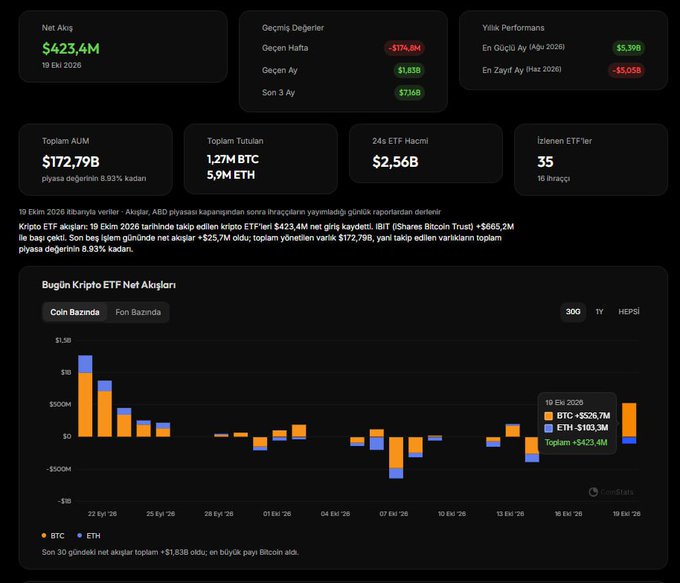The width and height of the screenshot is (680, 583).
Task: Click the 24s ETF Hacmi $2,56B value
Action: 396,162
